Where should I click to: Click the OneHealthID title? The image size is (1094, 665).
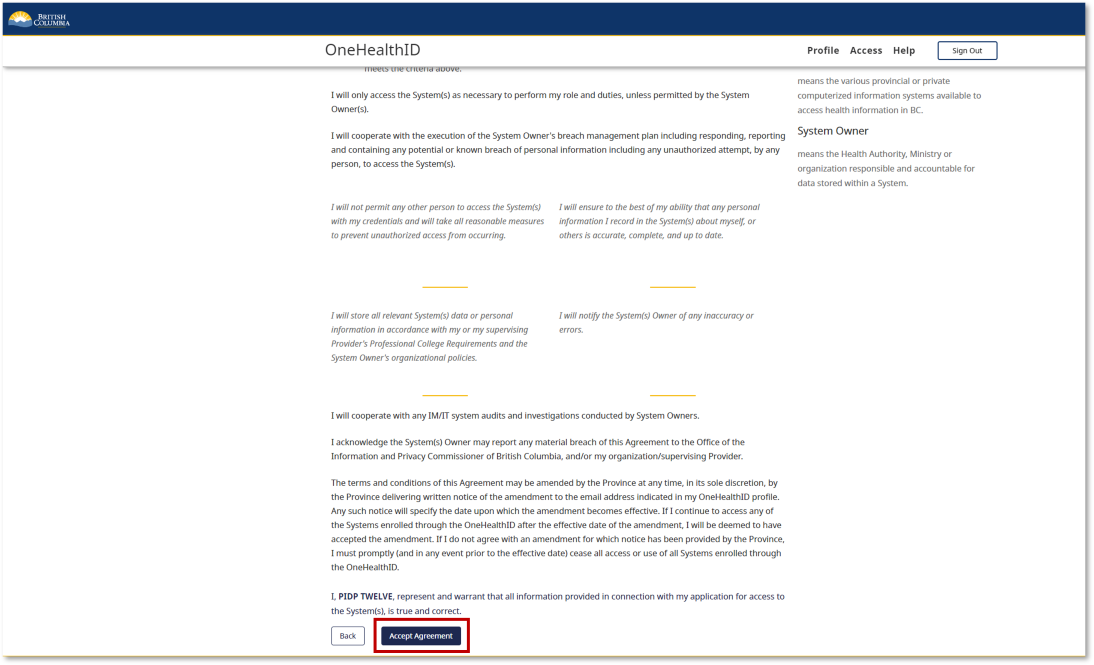pos(373,50)
